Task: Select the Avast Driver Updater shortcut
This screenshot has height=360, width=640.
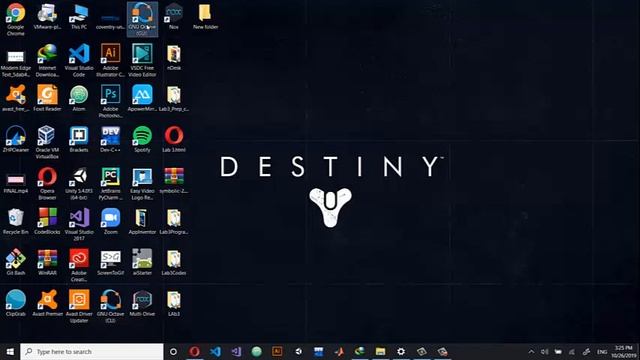Action: coord(79,306)
